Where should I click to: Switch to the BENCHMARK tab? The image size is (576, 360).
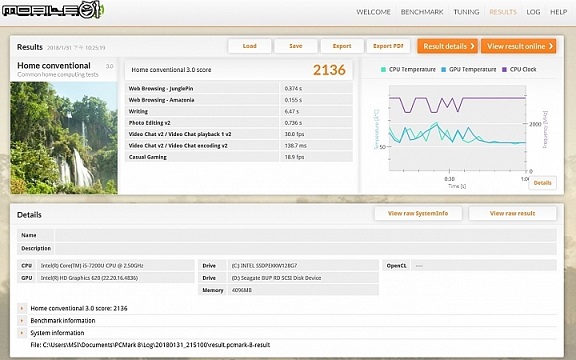coord(422,12)
